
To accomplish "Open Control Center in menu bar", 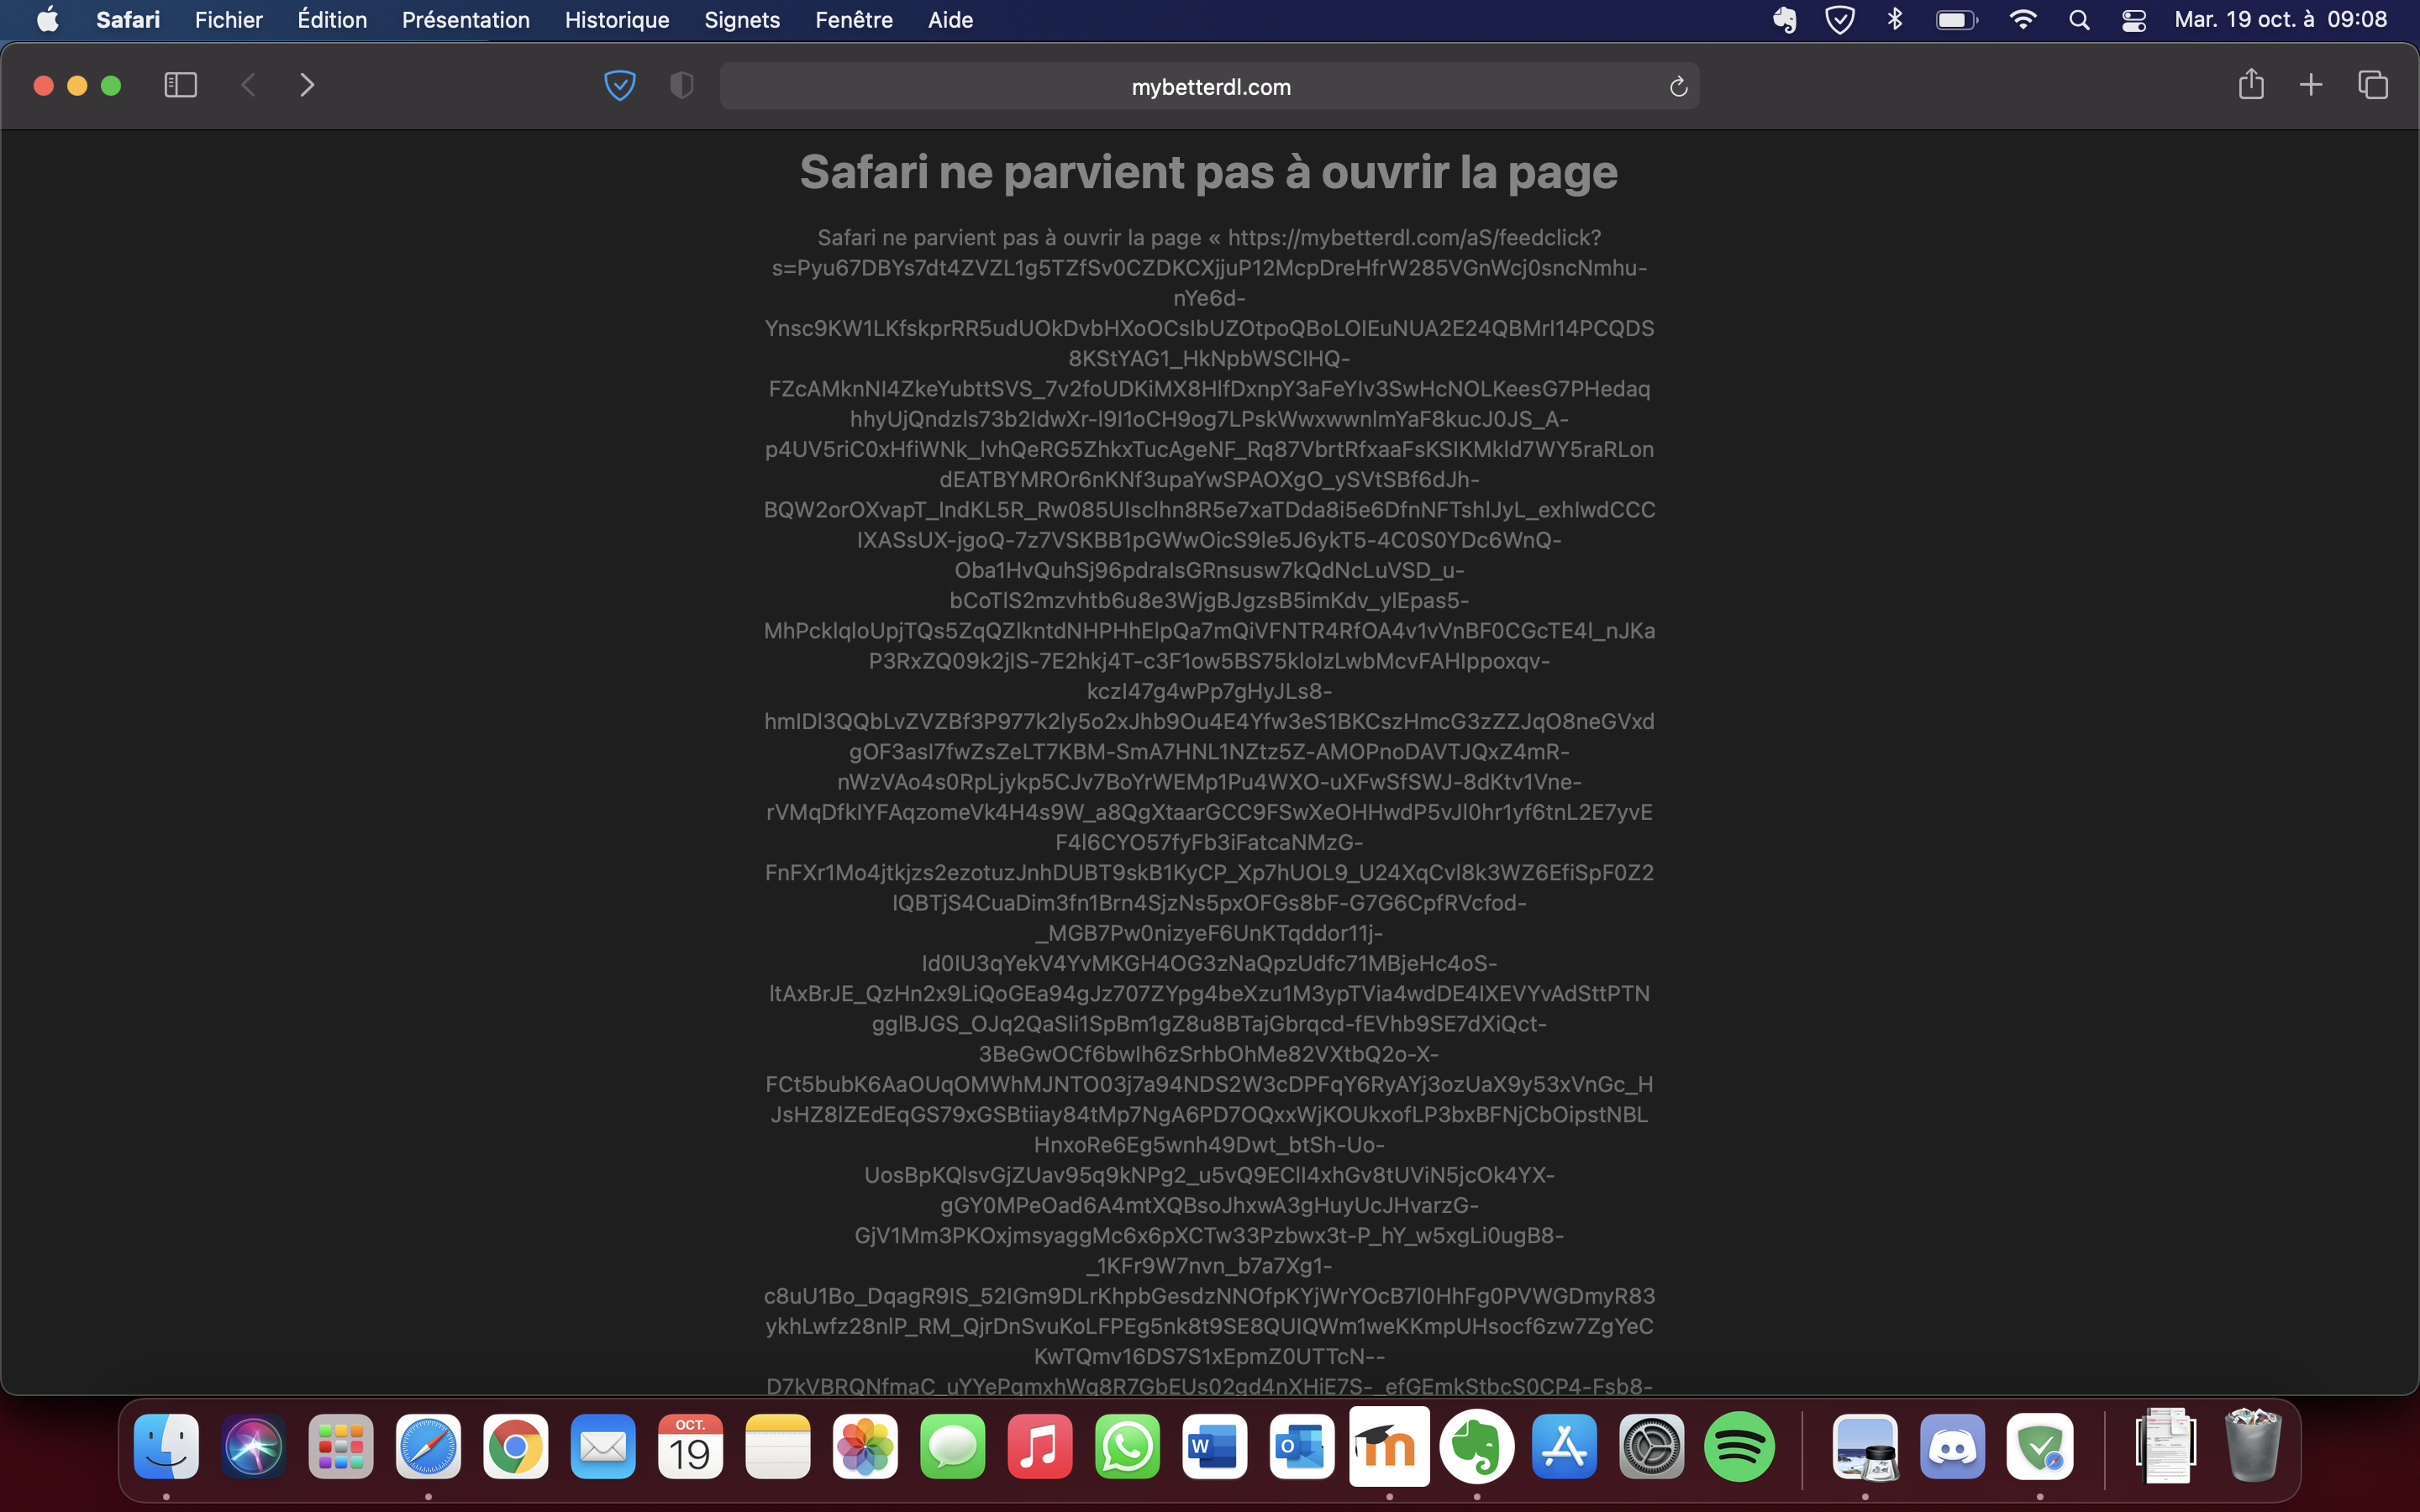I will click(2134, 20).
